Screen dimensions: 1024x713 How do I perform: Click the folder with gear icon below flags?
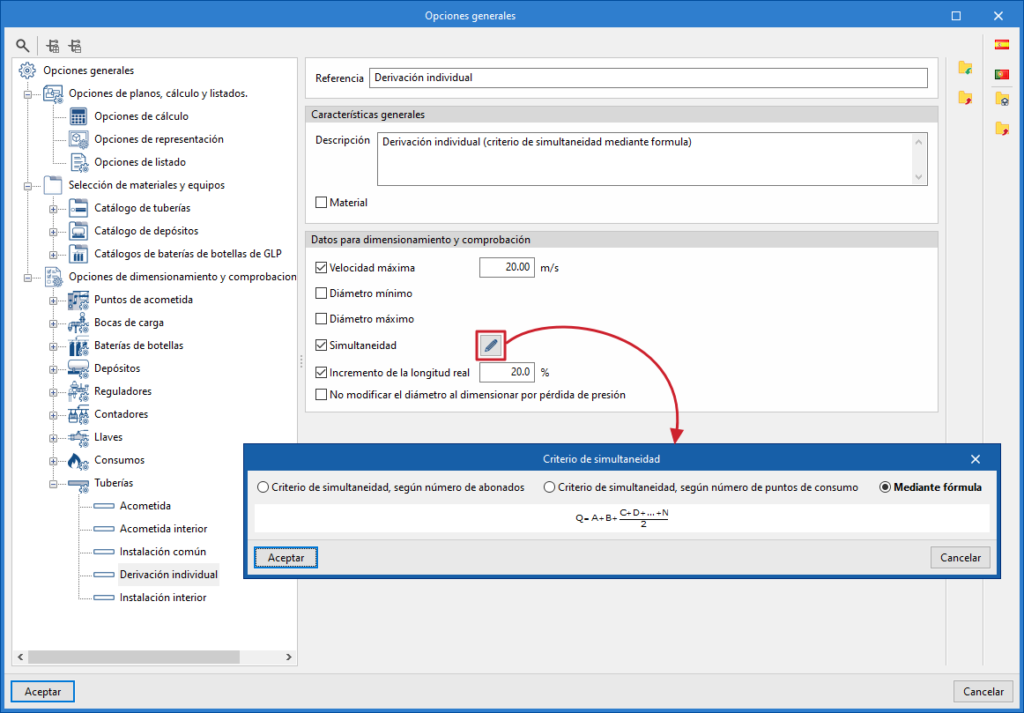pyautogui.click(x=1001, y=99)
